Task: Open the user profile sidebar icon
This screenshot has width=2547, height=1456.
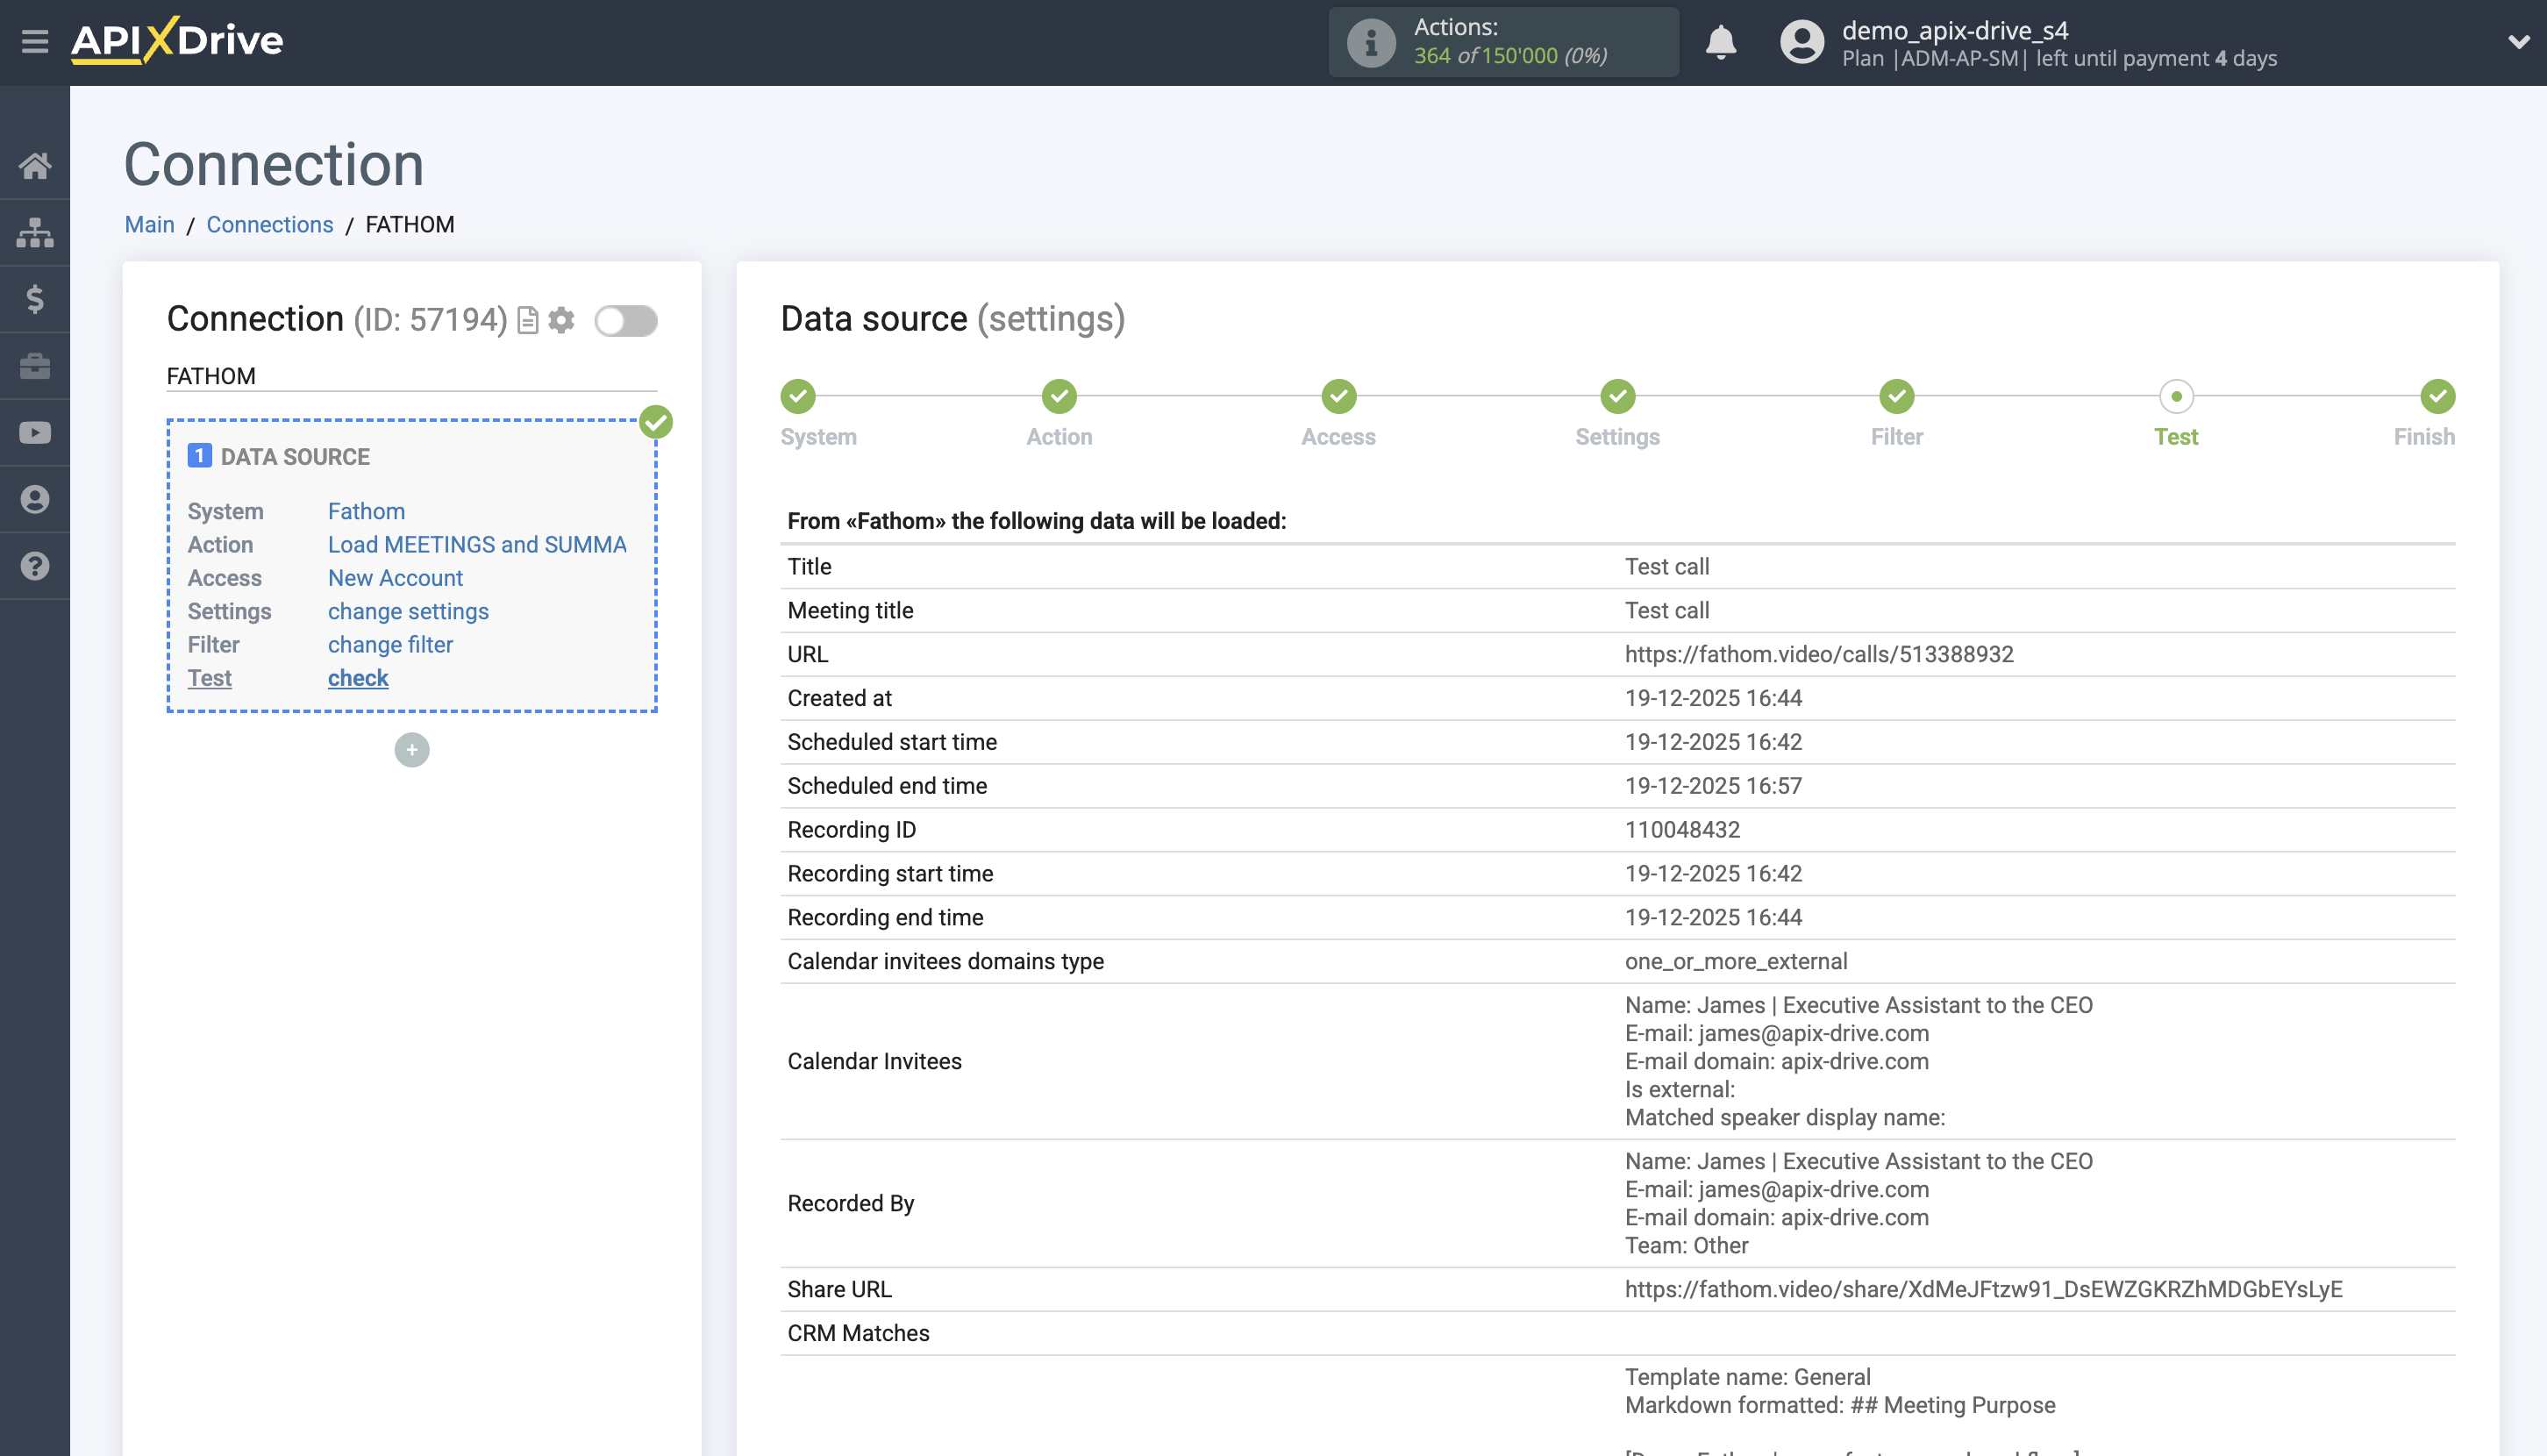Action: click(x=35, y=499)
